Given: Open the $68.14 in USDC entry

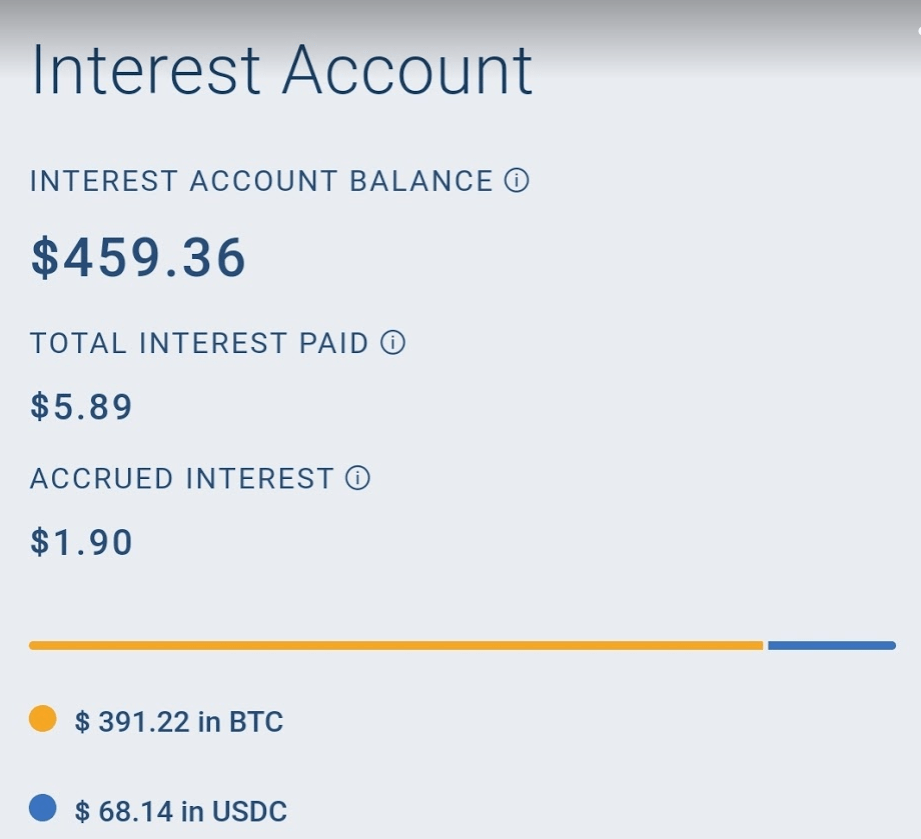Looking at the screenshot, I should point(181,810).
